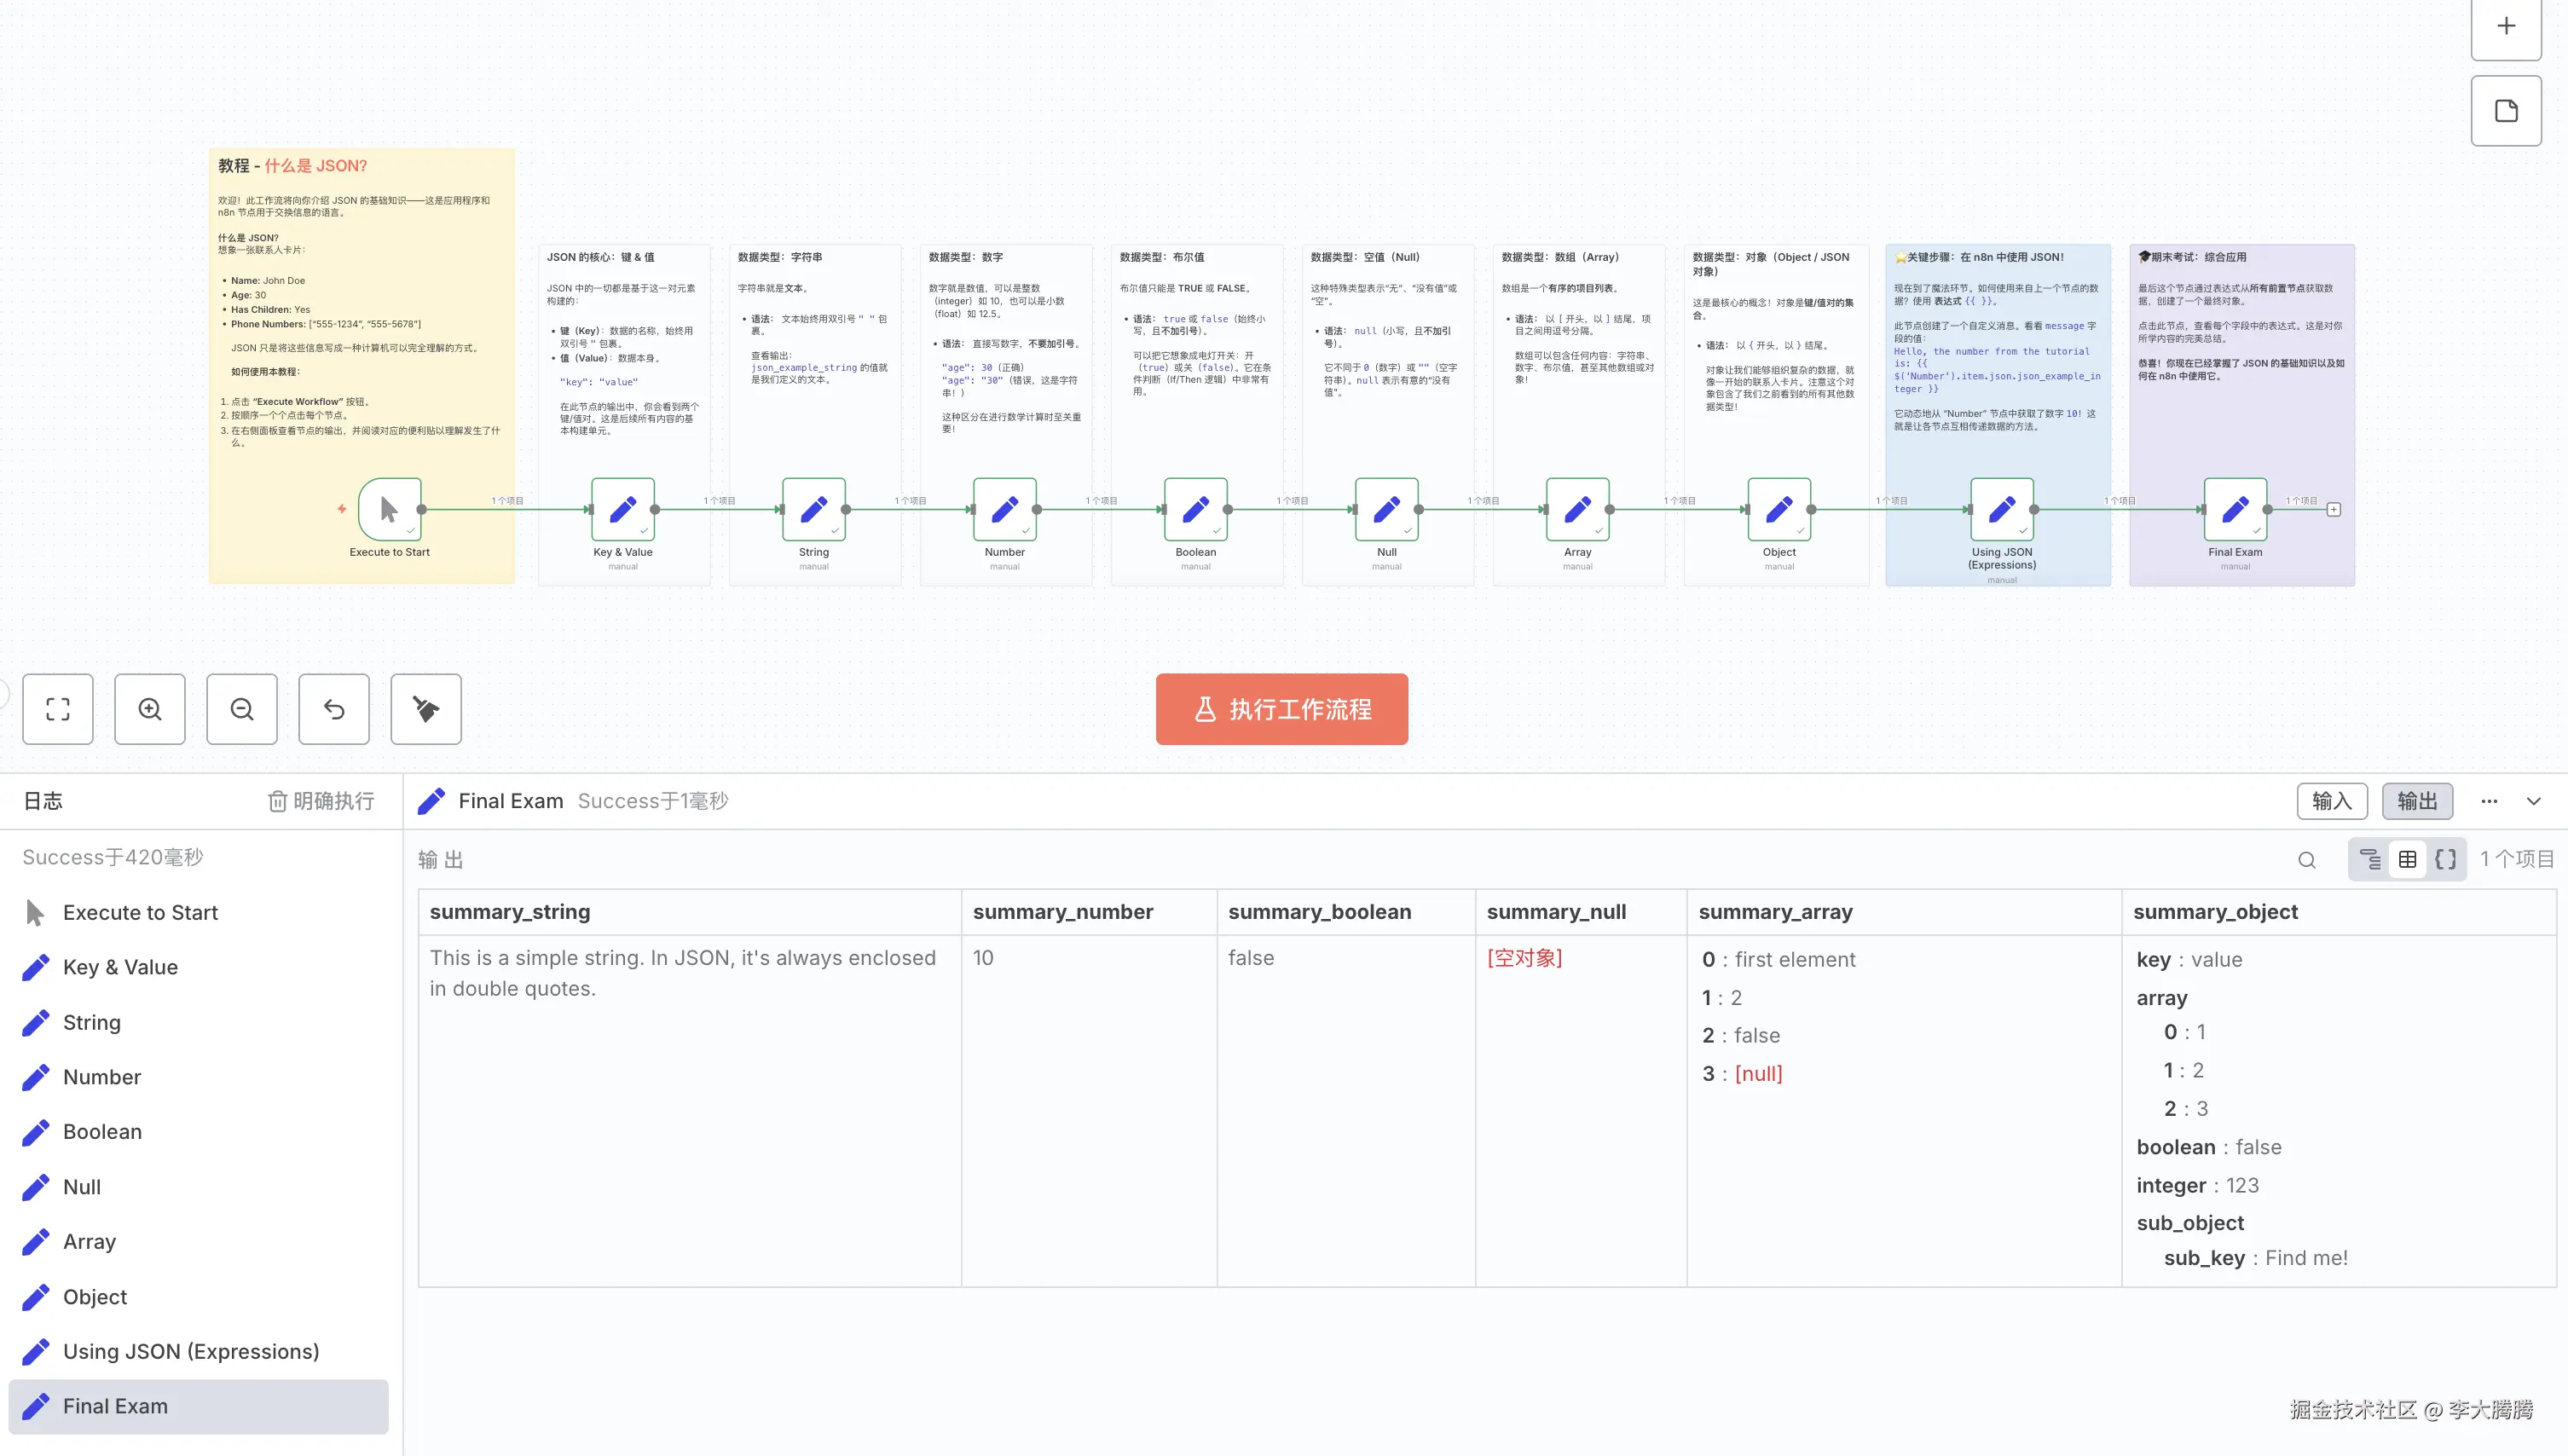Add a sticky note via the note icon
Image resolution: width=2568 pixels, height=1456 pixels.
(2506, 111)
